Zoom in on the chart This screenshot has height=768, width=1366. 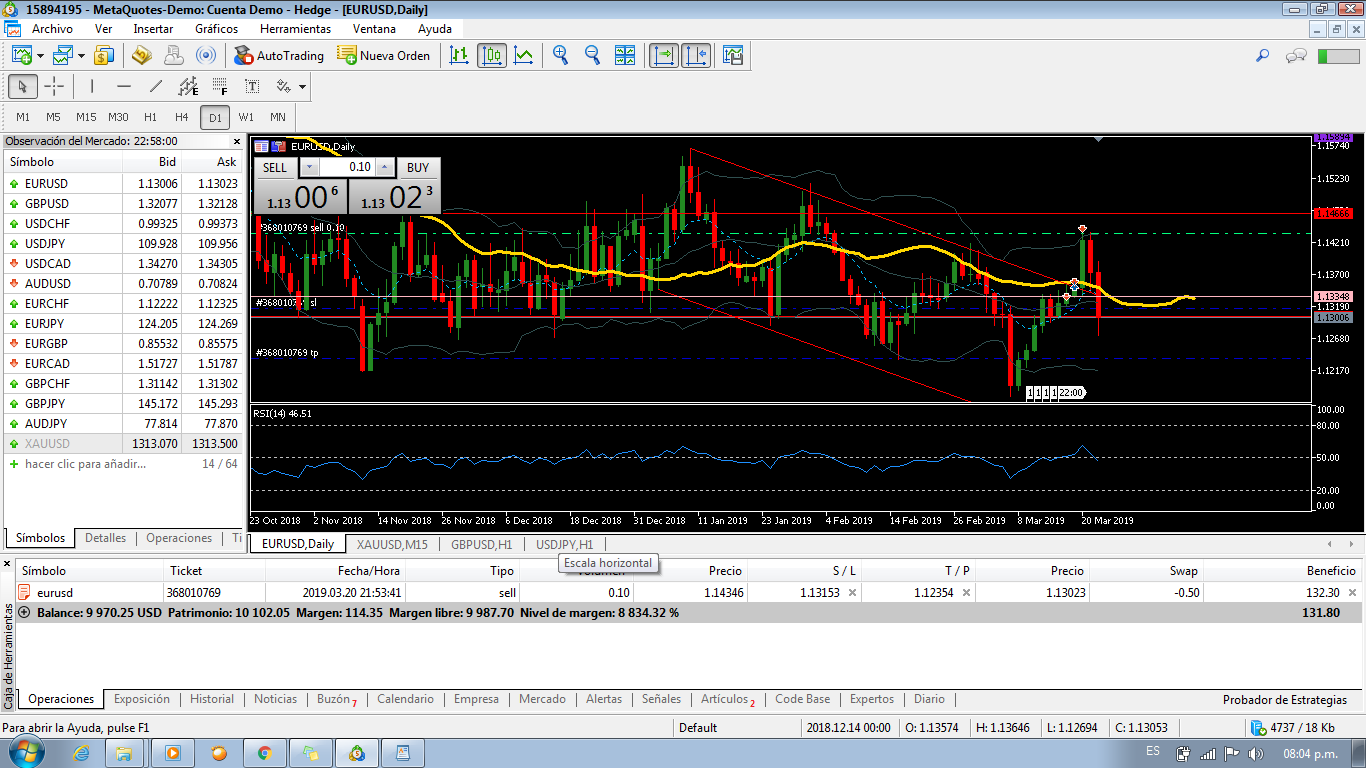(561, 55)
